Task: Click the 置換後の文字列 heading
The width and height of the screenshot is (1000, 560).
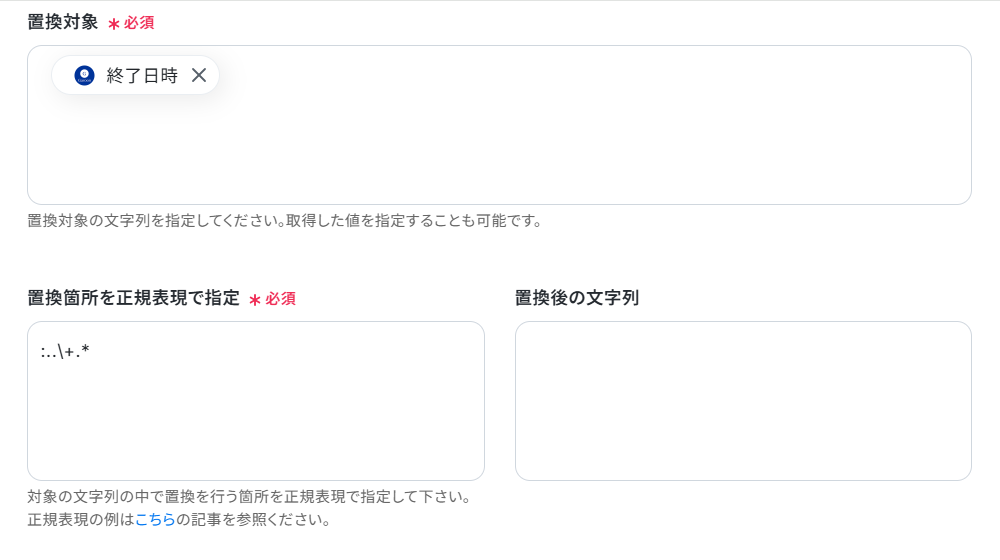Action: click(x=577, y=298)
